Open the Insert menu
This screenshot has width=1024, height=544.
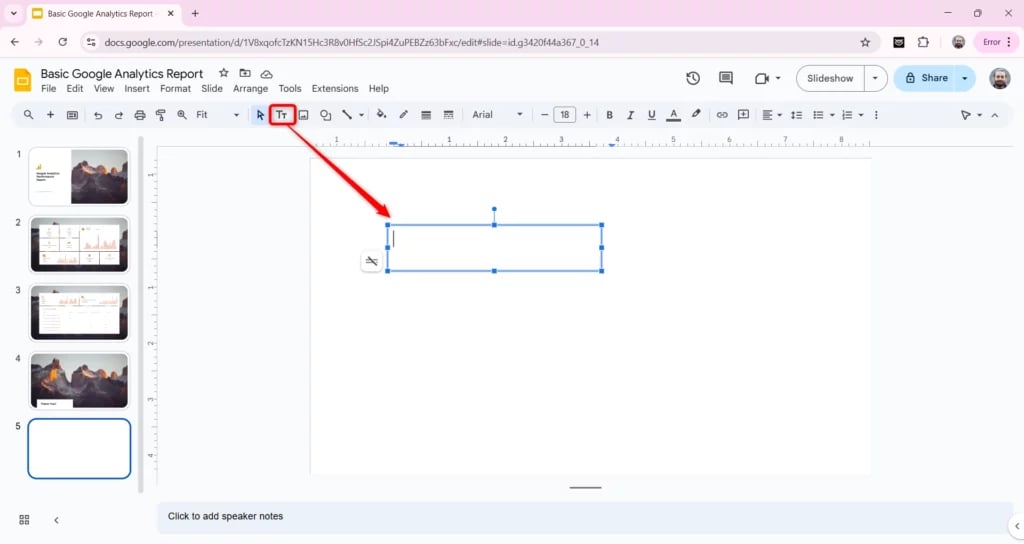click(x=137, y=88)
